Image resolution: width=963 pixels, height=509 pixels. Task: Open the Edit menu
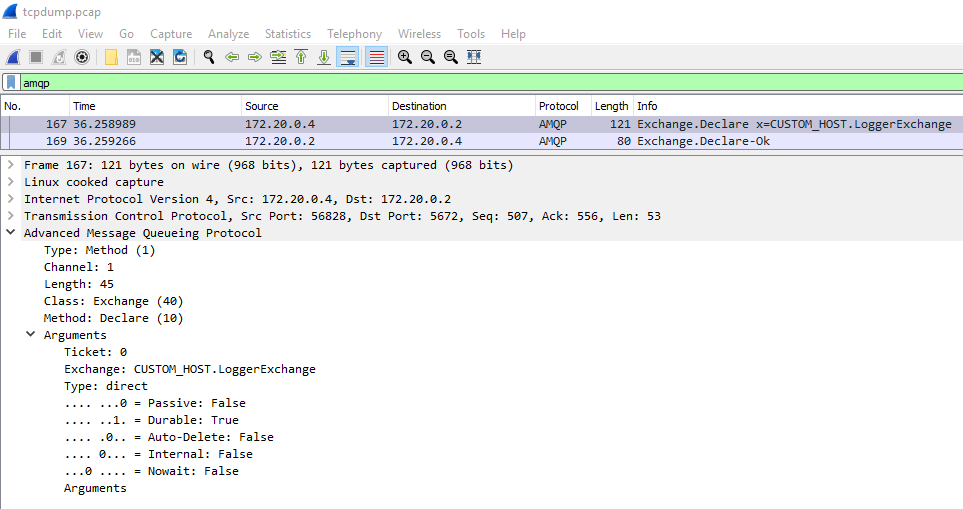pos(52,34)
